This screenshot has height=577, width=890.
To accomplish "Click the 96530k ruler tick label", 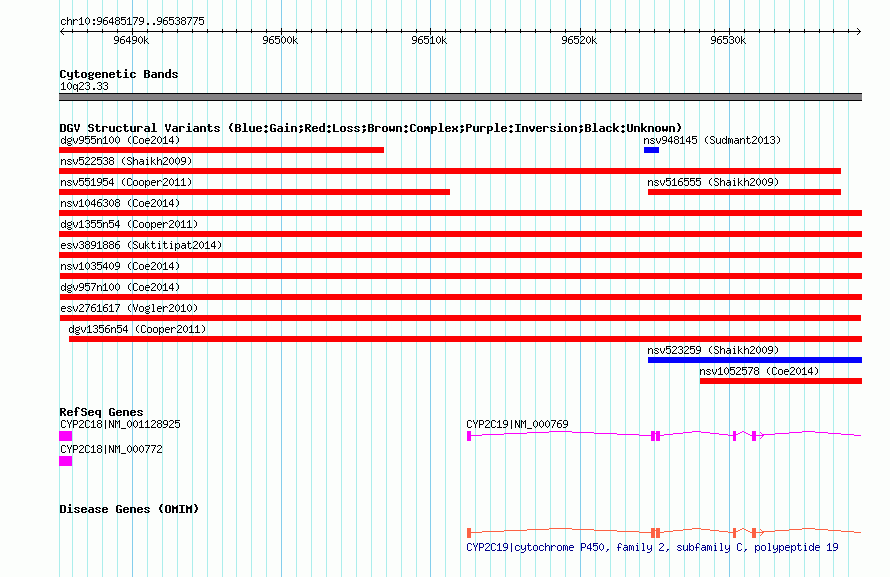I will click(x=728, y=40).
